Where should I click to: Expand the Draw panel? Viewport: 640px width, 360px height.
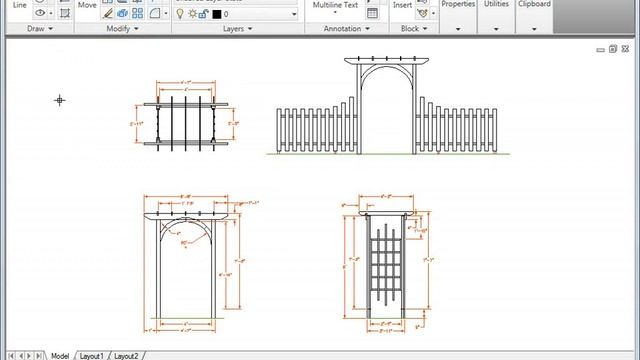(40, 29)
